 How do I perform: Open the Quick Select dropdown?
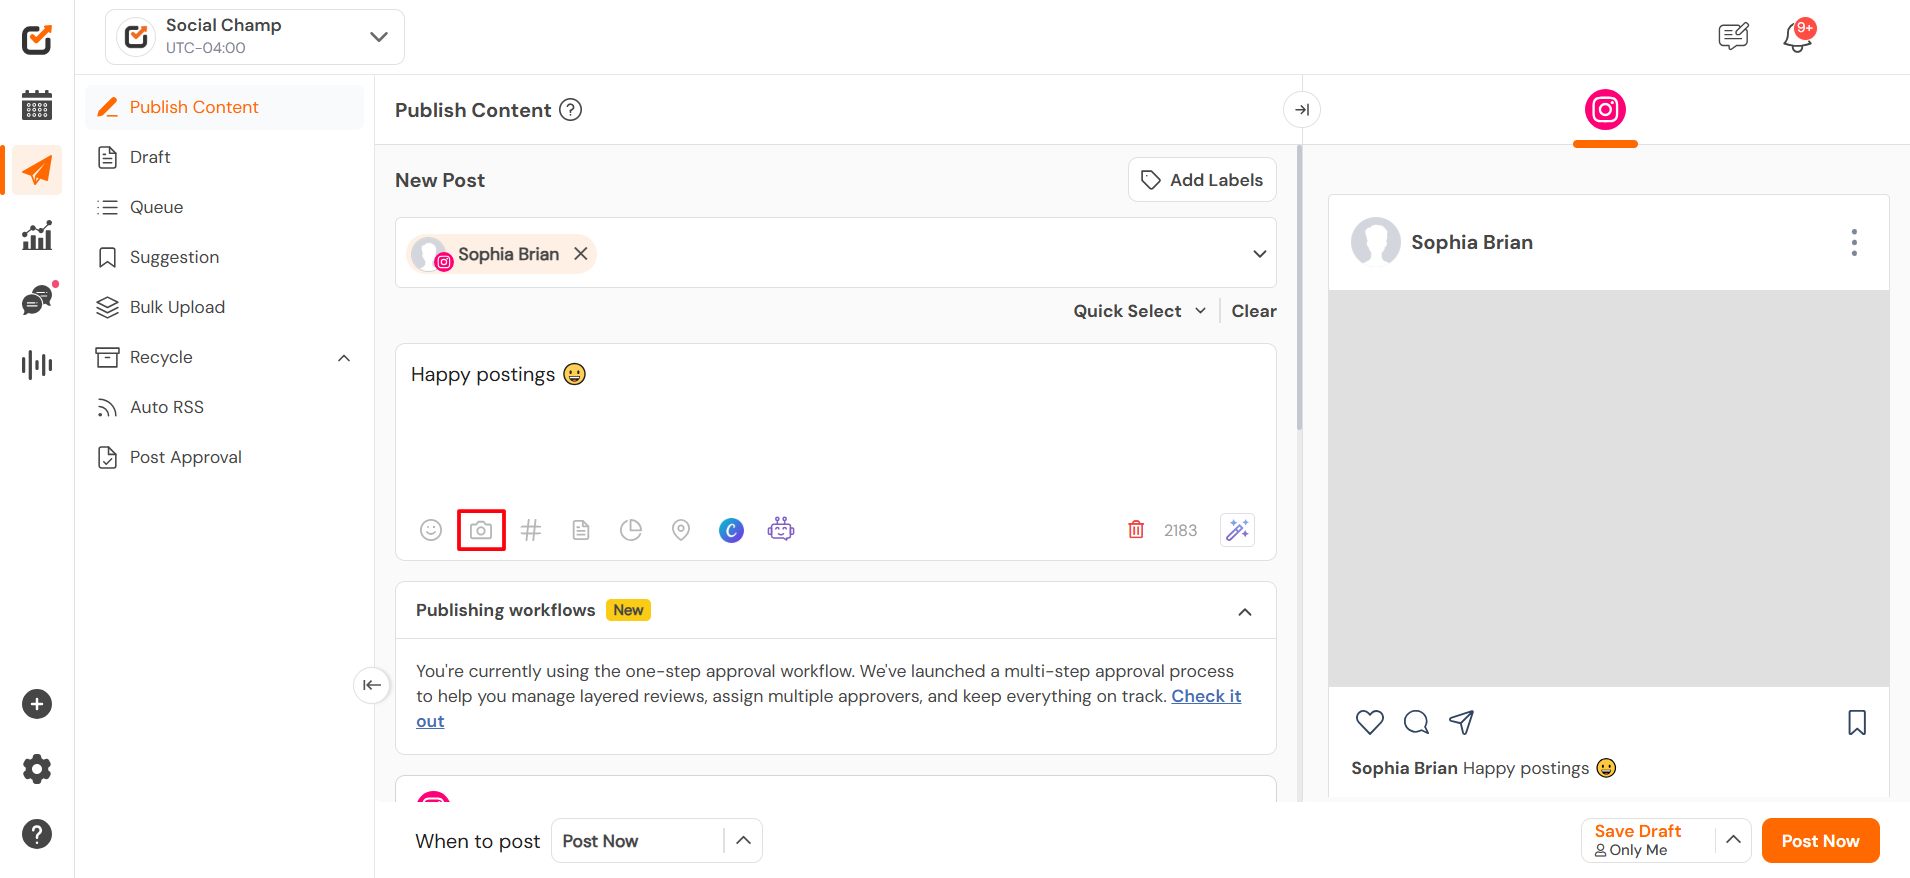tap(1139, 311)
